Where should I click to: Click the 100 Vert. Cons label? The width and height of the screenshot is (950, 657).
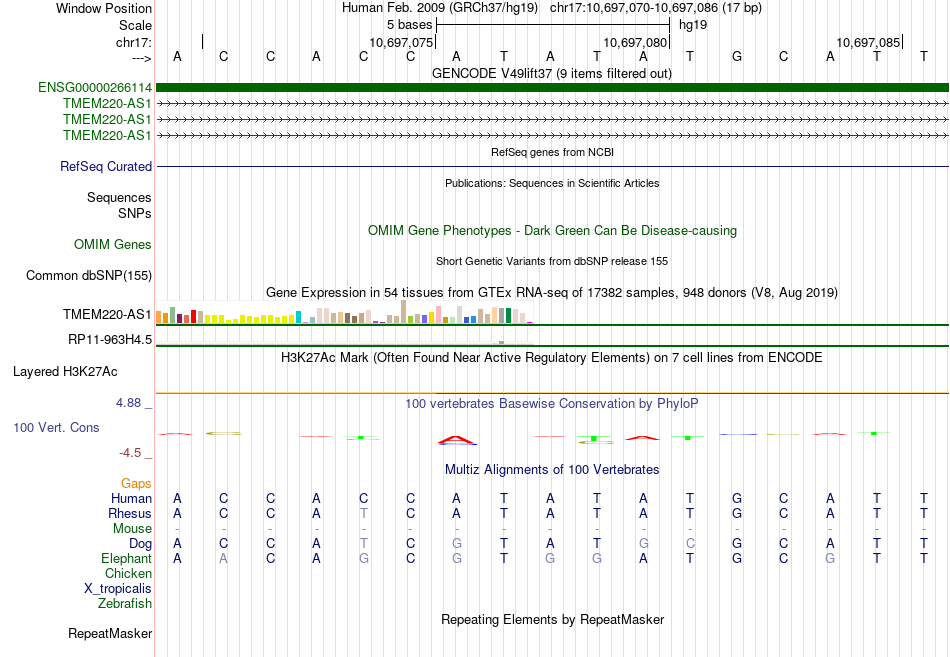56,427
